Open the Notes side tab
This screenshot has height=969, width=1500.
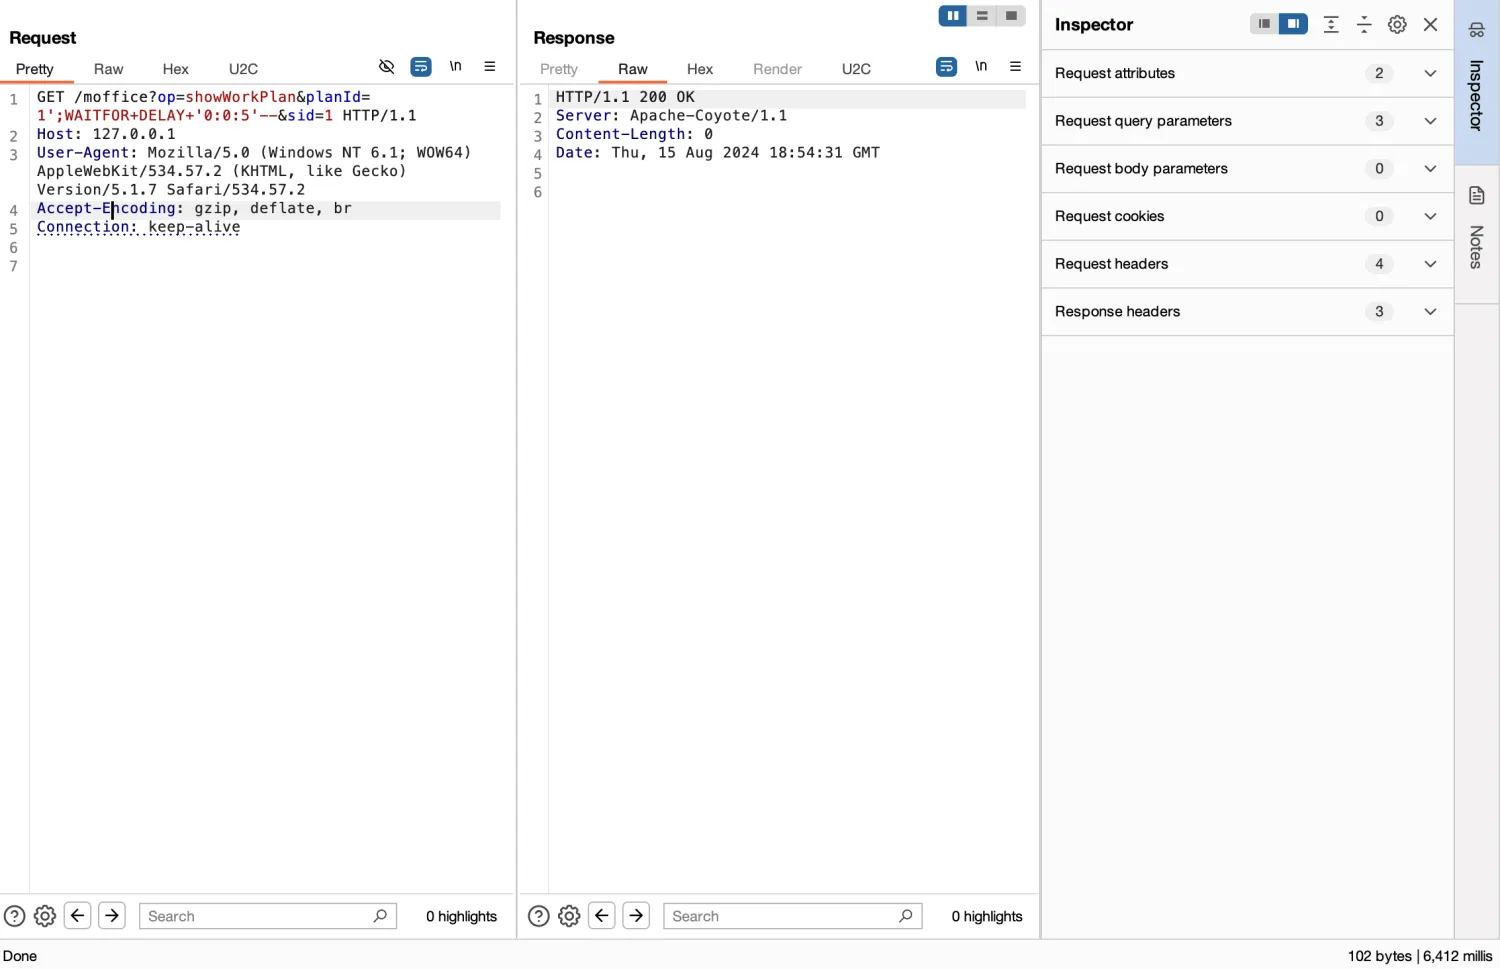(x=1477, y=234)
